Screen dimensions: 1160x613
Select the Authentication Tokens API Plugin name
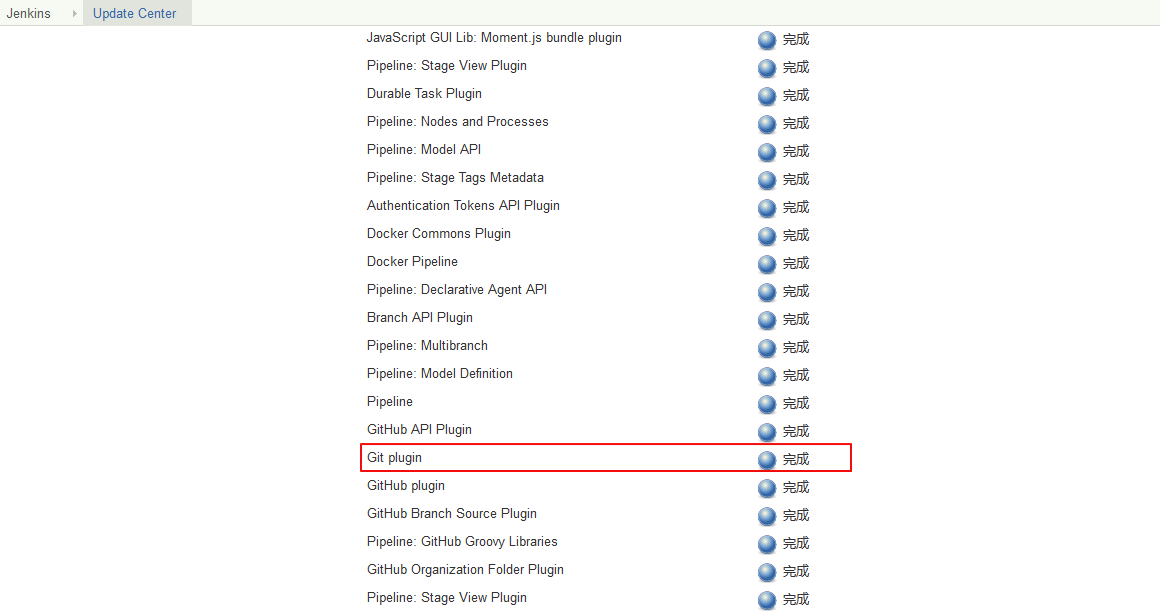[463, 206]
